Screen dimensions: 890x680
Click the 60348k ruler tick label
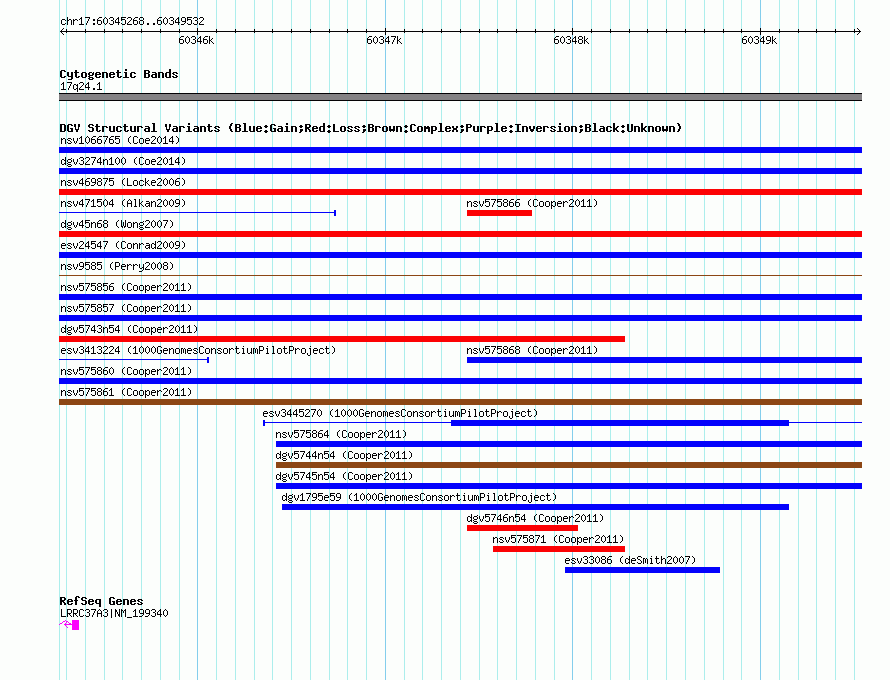572,40
